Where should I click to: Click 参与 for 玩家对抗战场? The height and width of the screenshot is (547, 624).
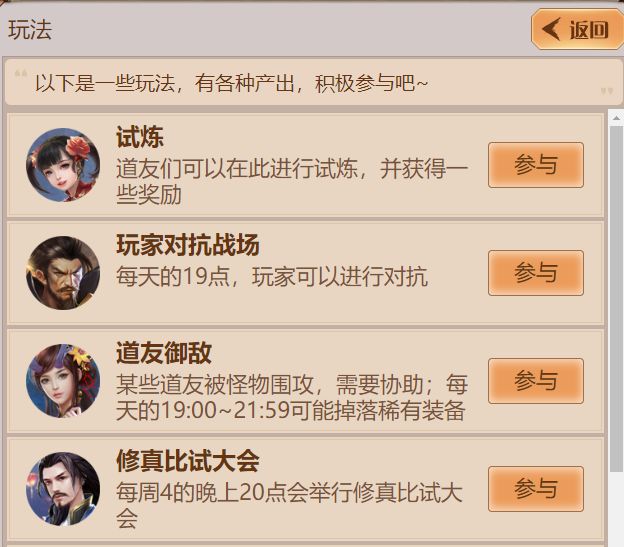point(536,273)
